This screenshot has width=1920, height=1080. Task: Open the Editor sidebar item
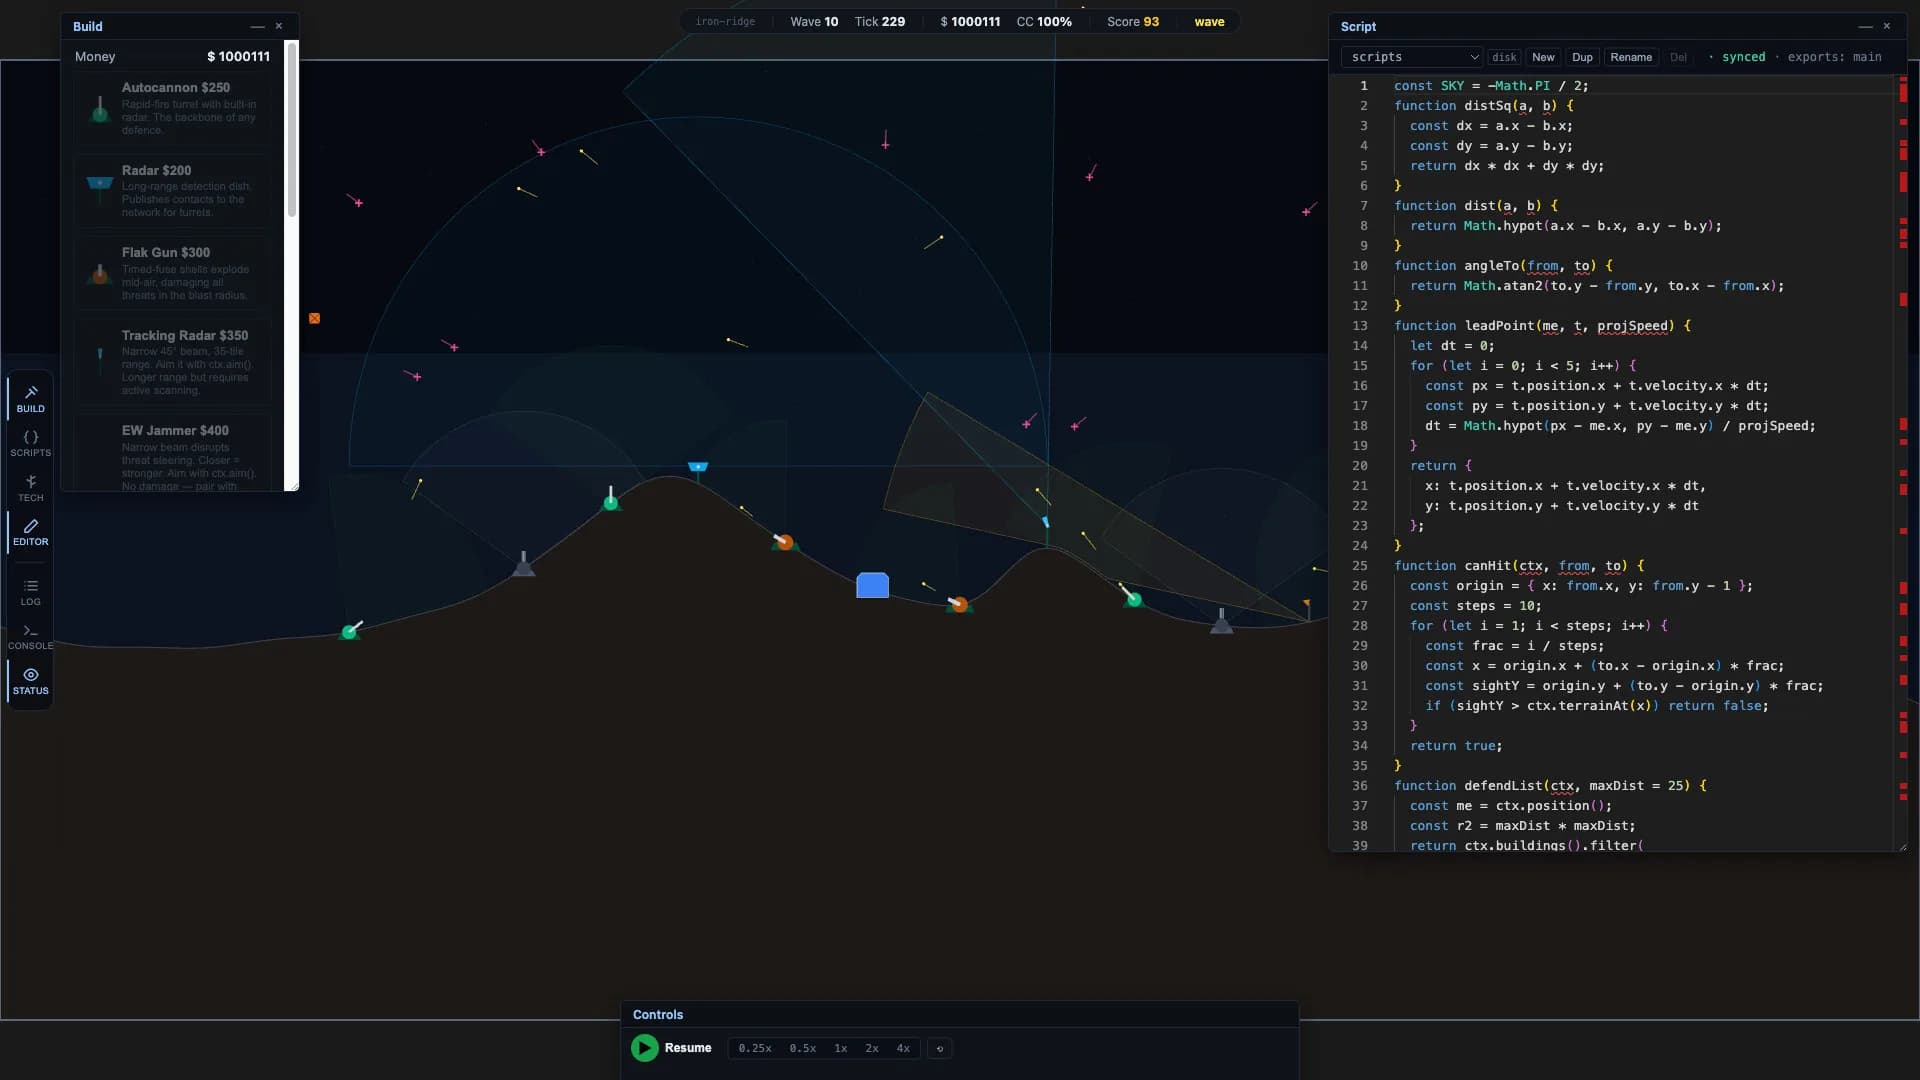click(30, 532)
